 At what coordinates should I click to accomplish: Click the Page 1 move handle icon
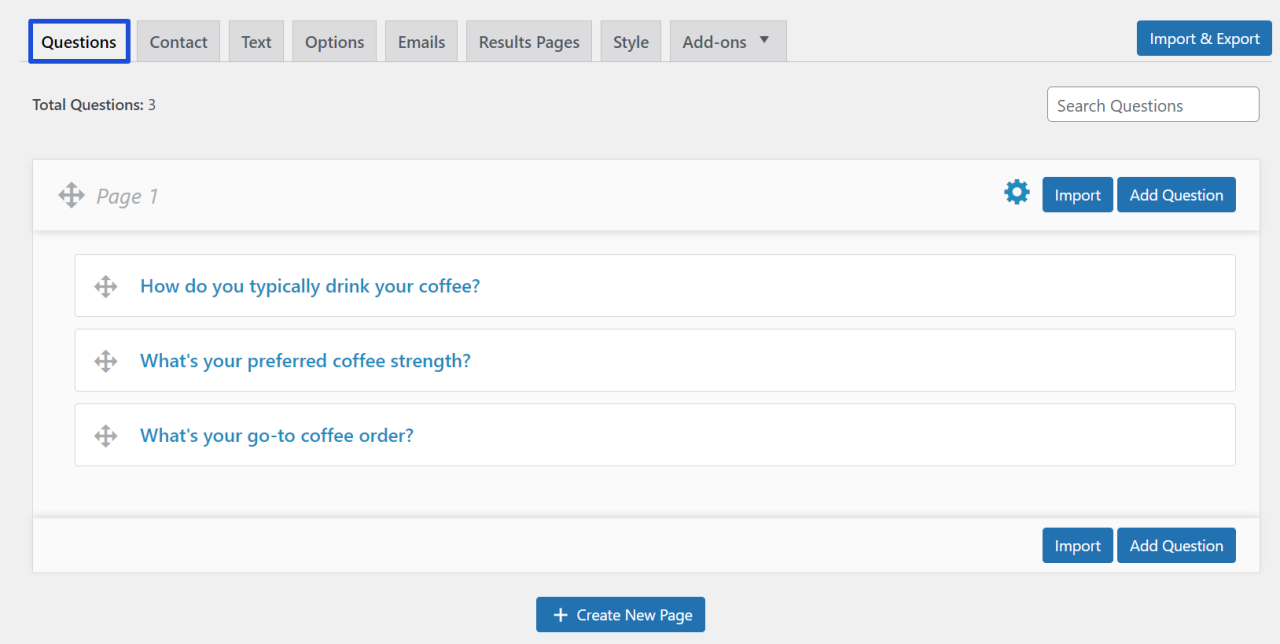click(x=71, y=195)
